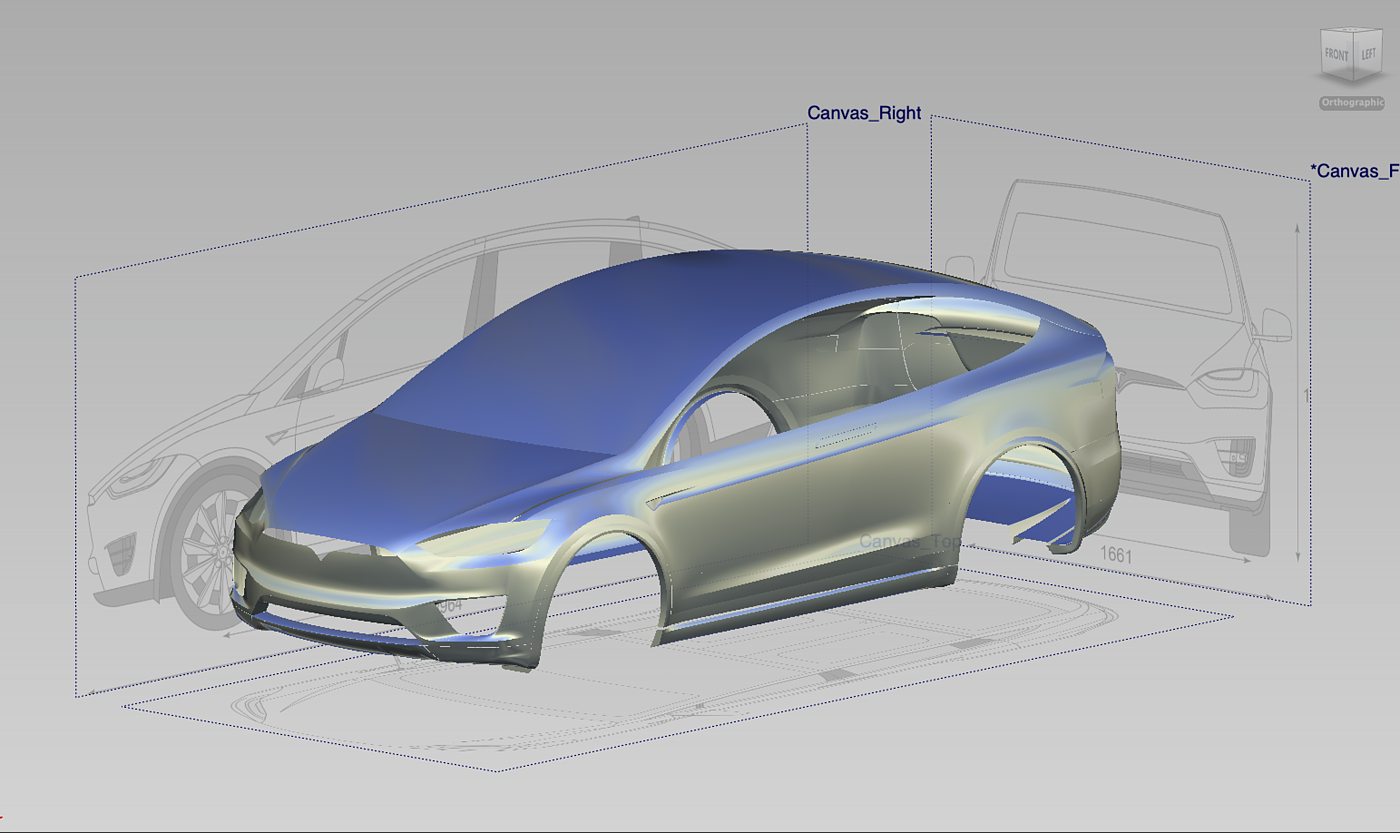This screenshot has height=833, width=1400.
Task: Select the *Canvas_F canvas label
Action: [1354, 171]
